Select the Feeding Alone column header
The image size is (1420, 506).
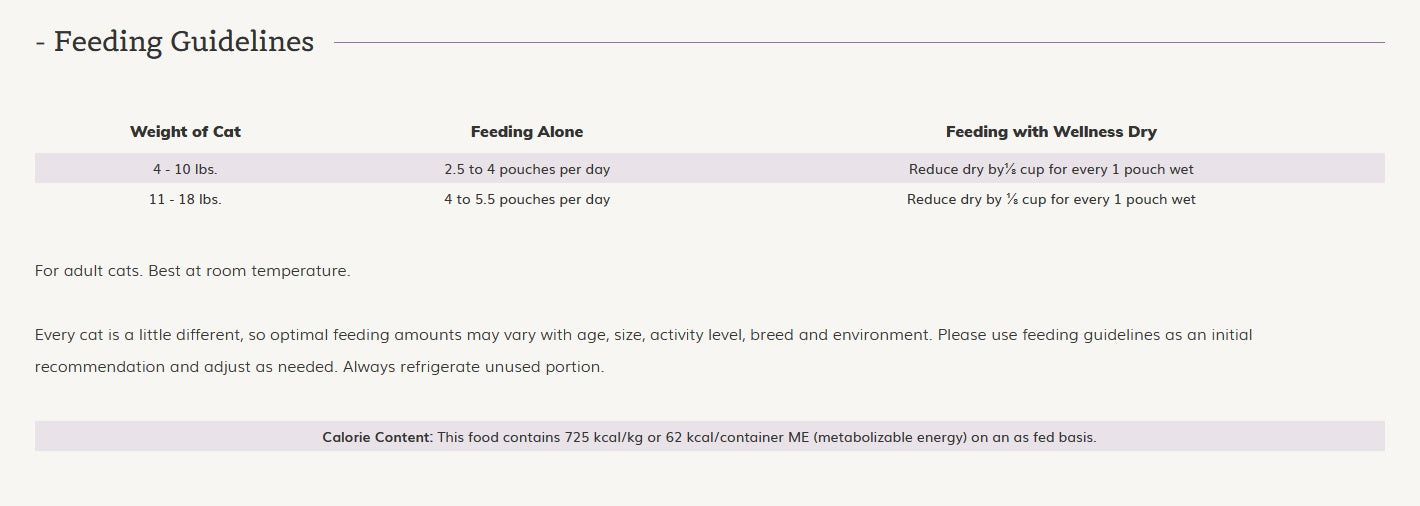coord(527,132)
